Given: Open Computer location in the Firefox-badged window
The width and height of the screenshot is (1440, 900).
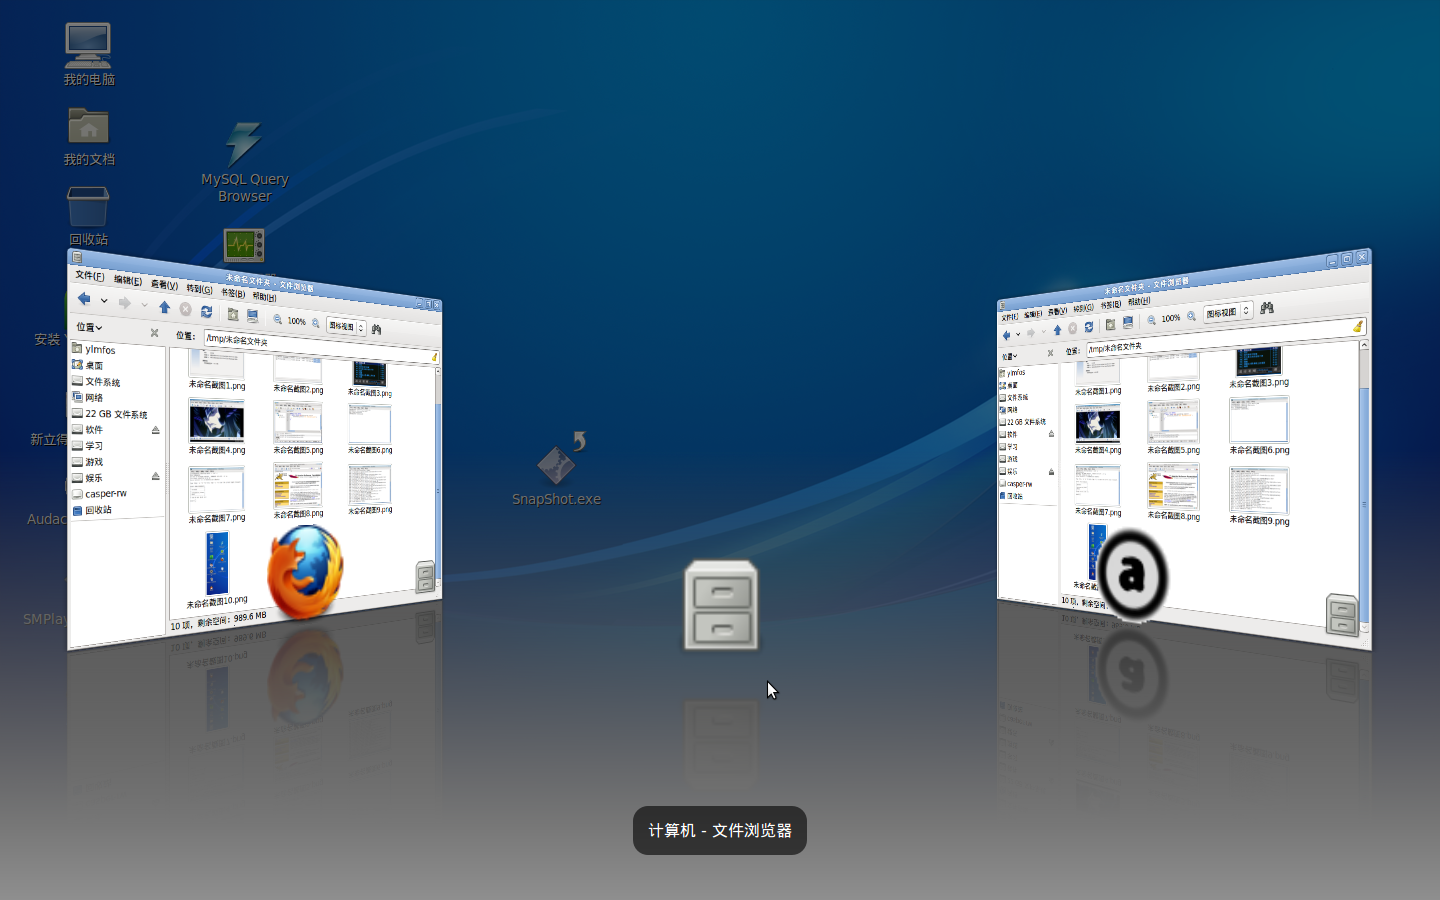Looking at the screenshot, I should click(x=252, y=316).
